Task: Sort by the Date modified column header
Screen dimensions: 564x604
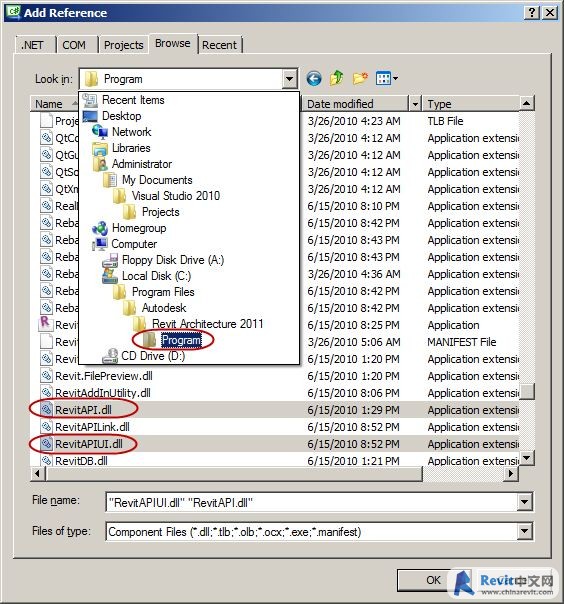Action: coord(354,104)
